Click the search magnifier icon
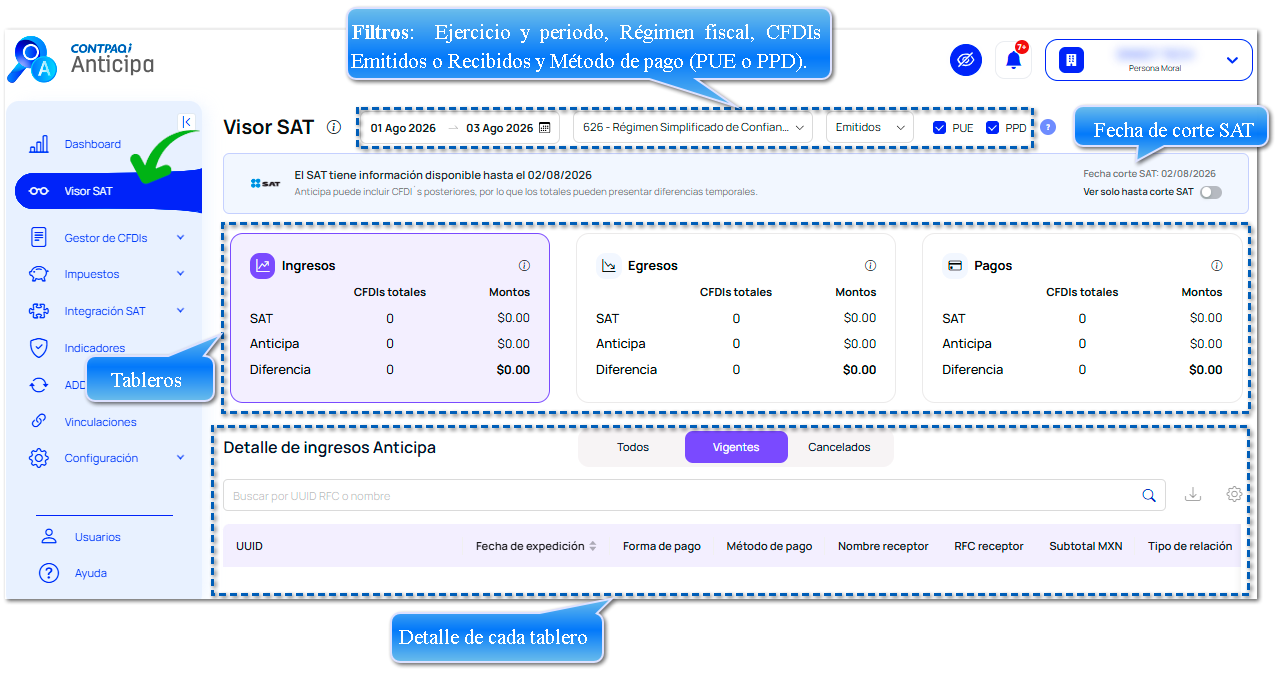This screenshot has height=674, width=1280. click(x=1149, y=495)
